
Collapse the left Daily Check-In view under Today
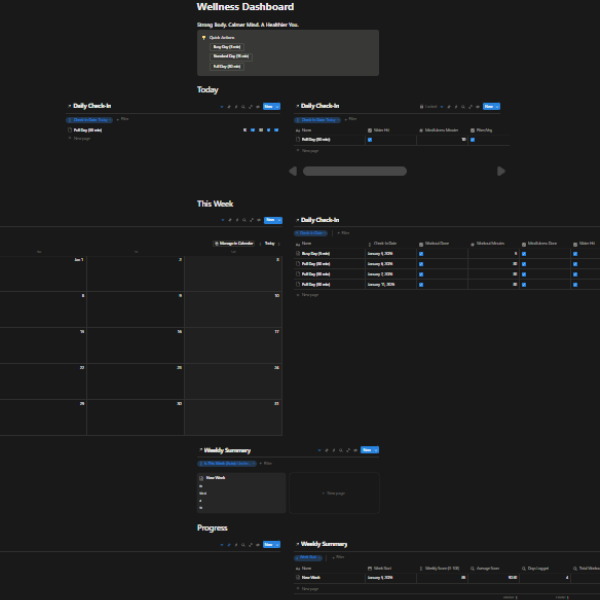(69, 105)
